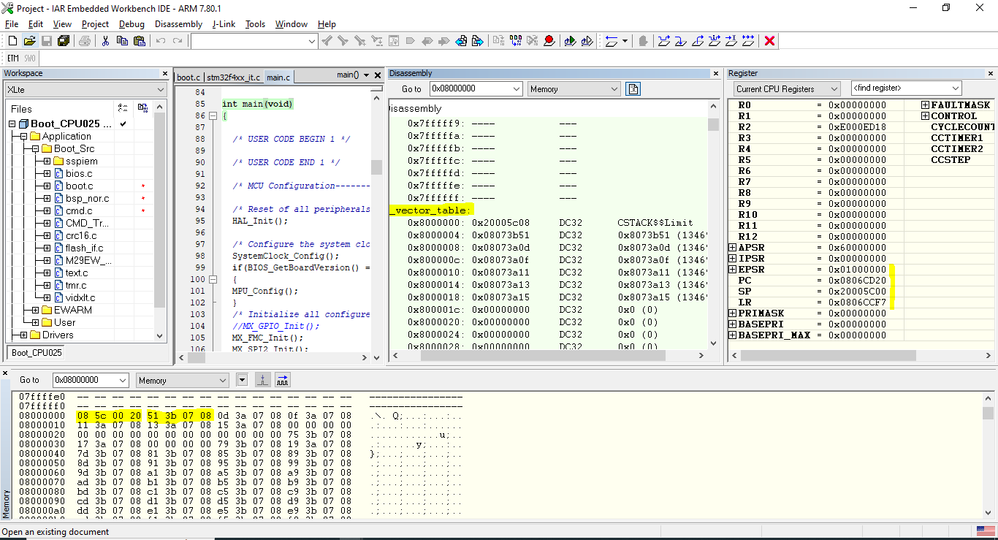The image size is (998, 540).
Task: Click the New Document icon
Action: [12, 41]
